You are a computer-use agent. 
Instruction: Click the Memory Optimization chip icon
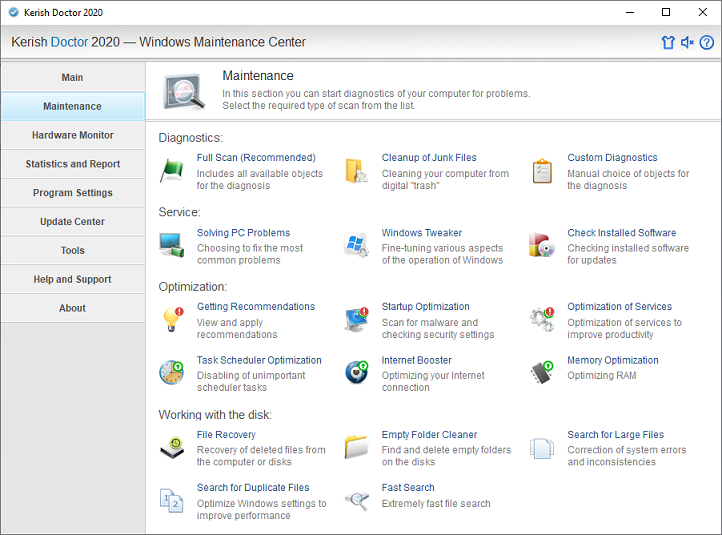pyautogui.click(x=542, y=372)
